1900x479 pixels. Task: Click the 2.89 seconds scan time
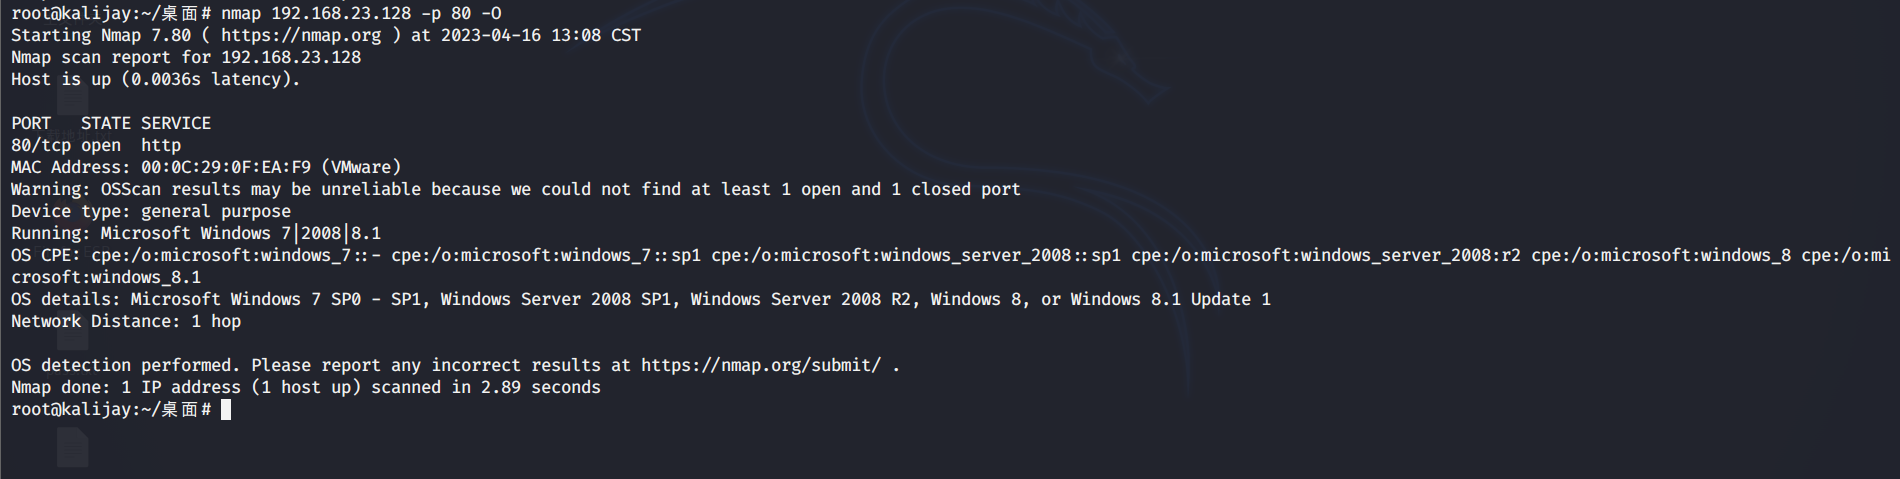(541, 387)
